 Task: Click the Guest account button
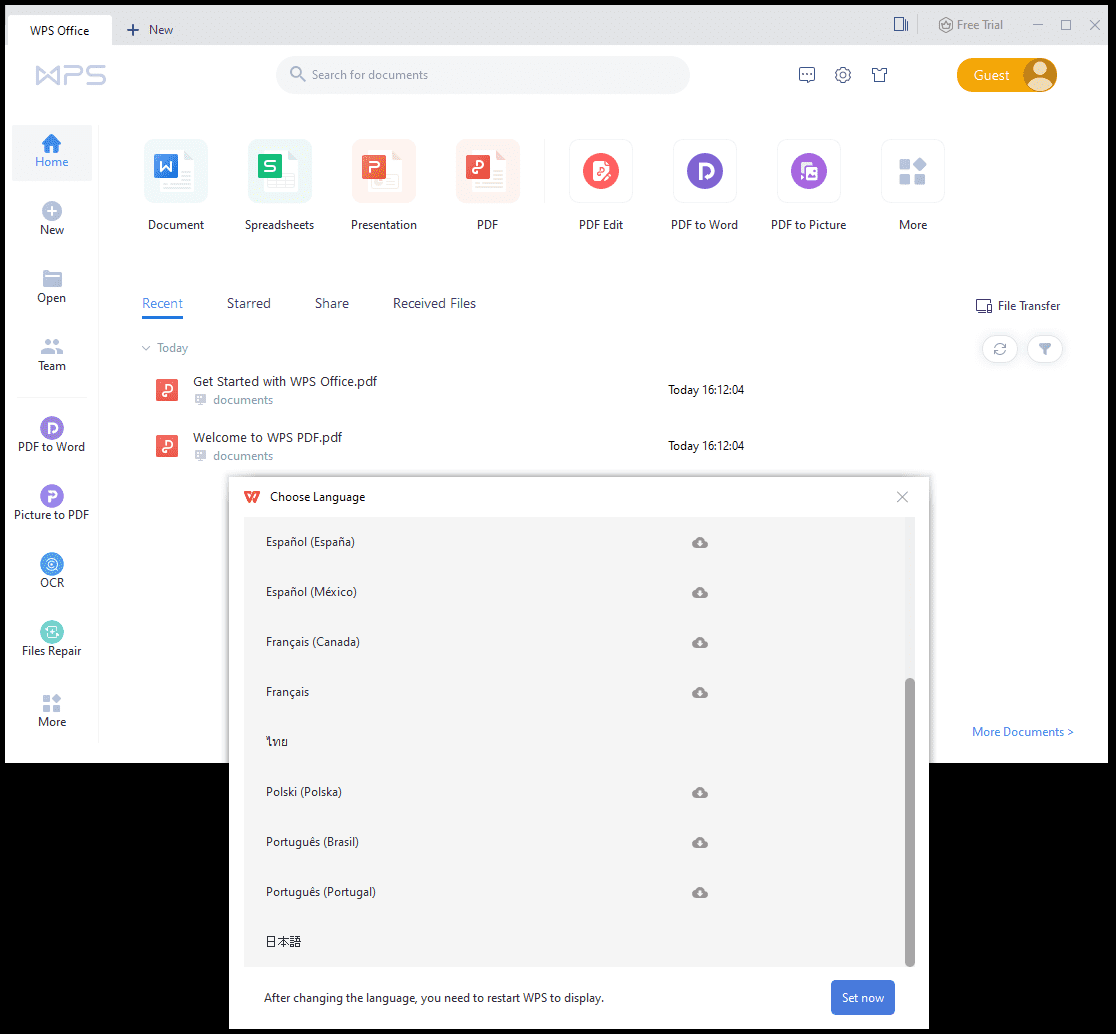pyautogui.click(x=1006, y=75)
